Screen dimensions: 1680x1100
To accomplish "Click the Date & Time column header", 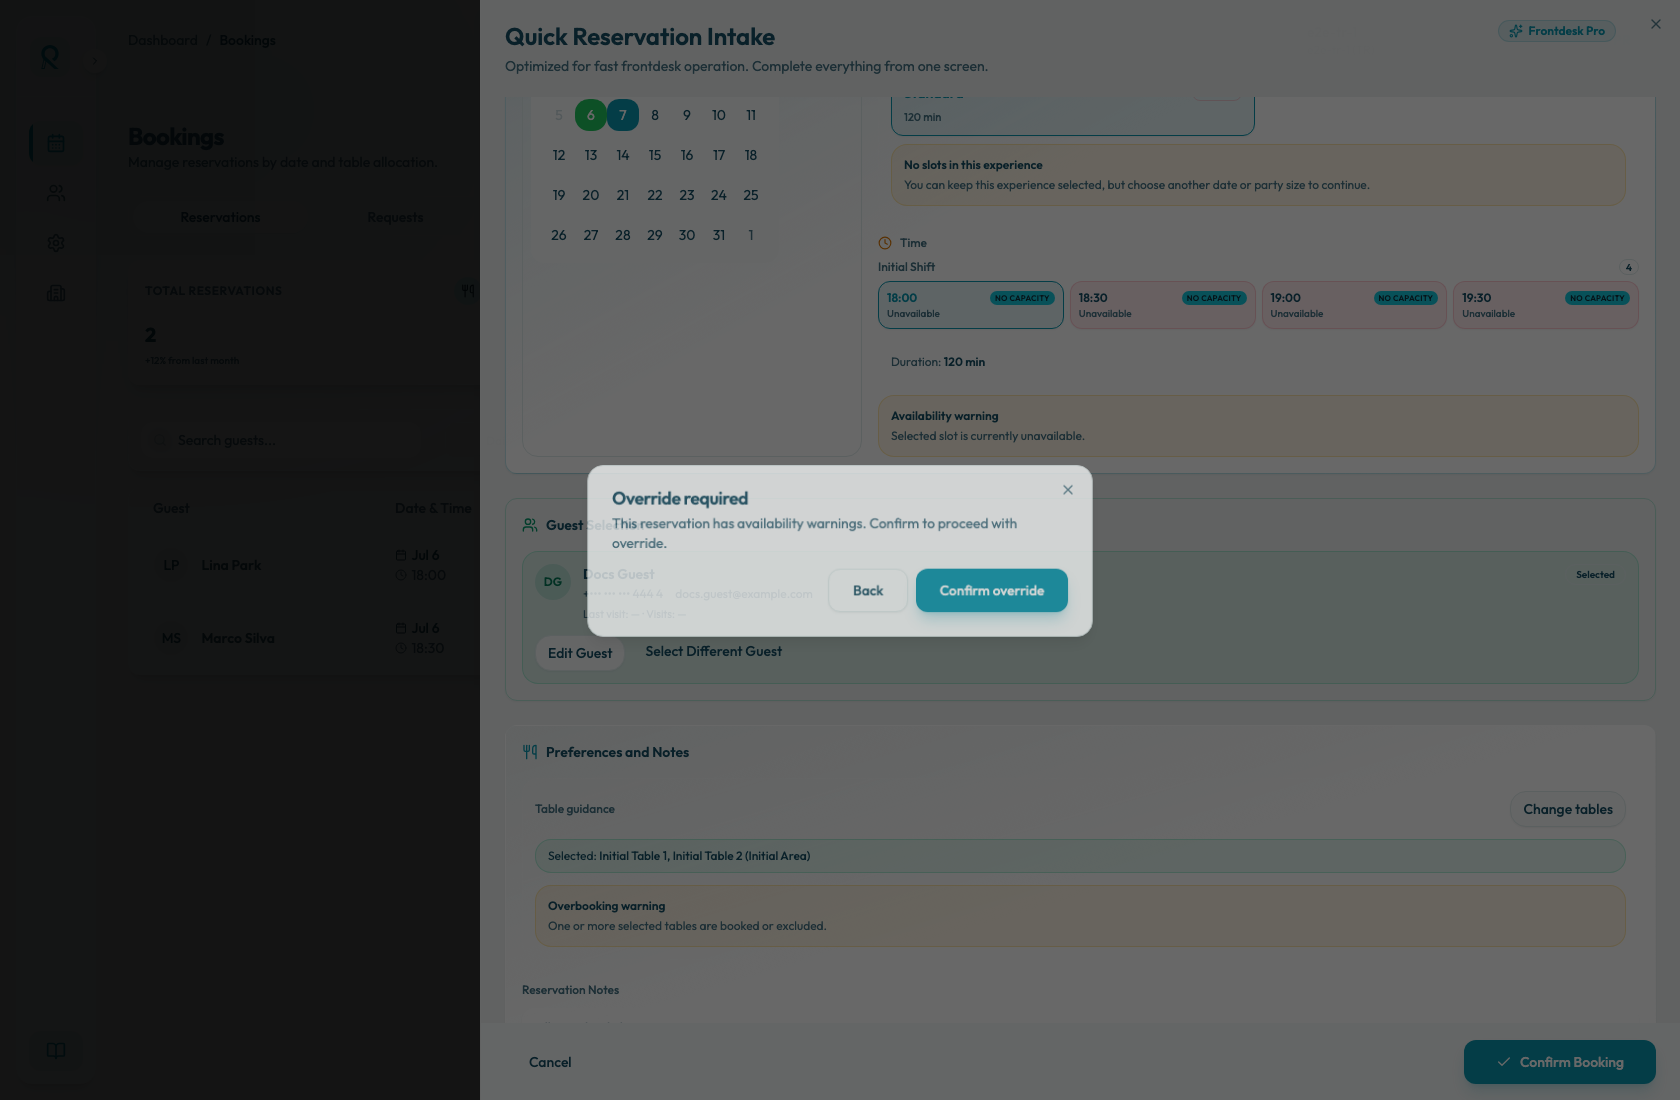I will pos(433,508).
